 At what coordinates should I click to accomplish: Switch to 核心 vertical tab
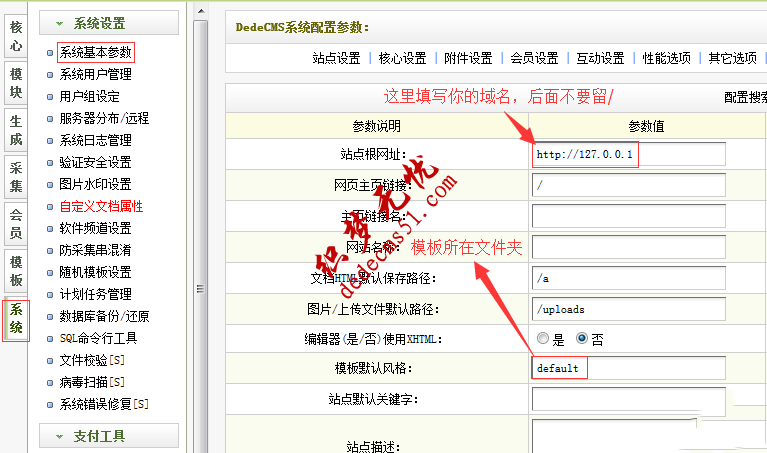[16, 36]
